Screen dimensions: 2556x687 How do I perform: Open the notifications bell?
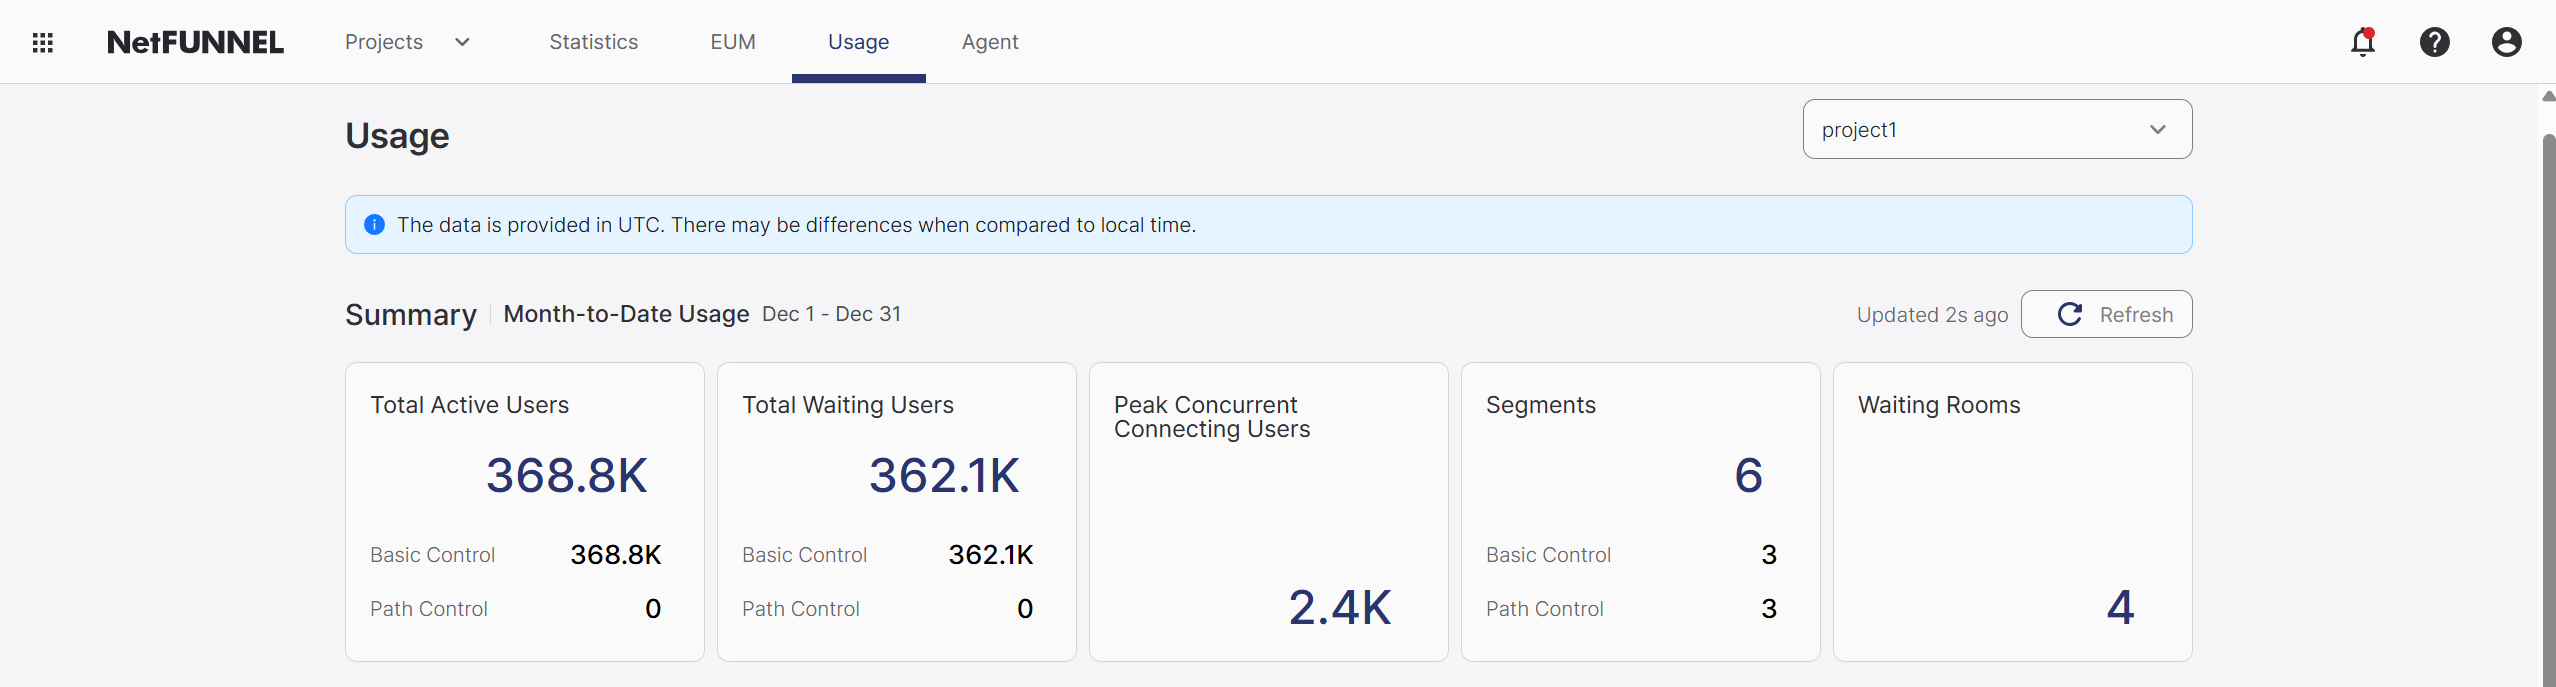click(x=2362, y=42)
